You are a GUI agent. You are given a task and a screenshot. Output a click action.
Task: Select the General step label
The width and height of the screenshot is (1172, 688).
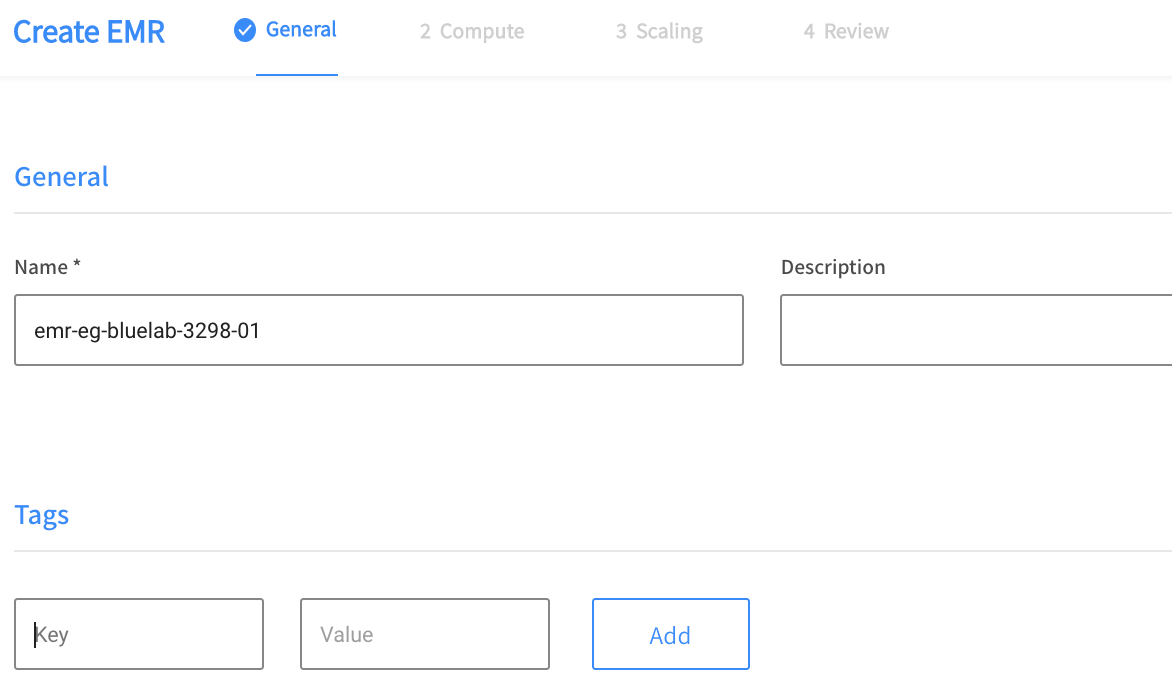click(x=301, y=30)
